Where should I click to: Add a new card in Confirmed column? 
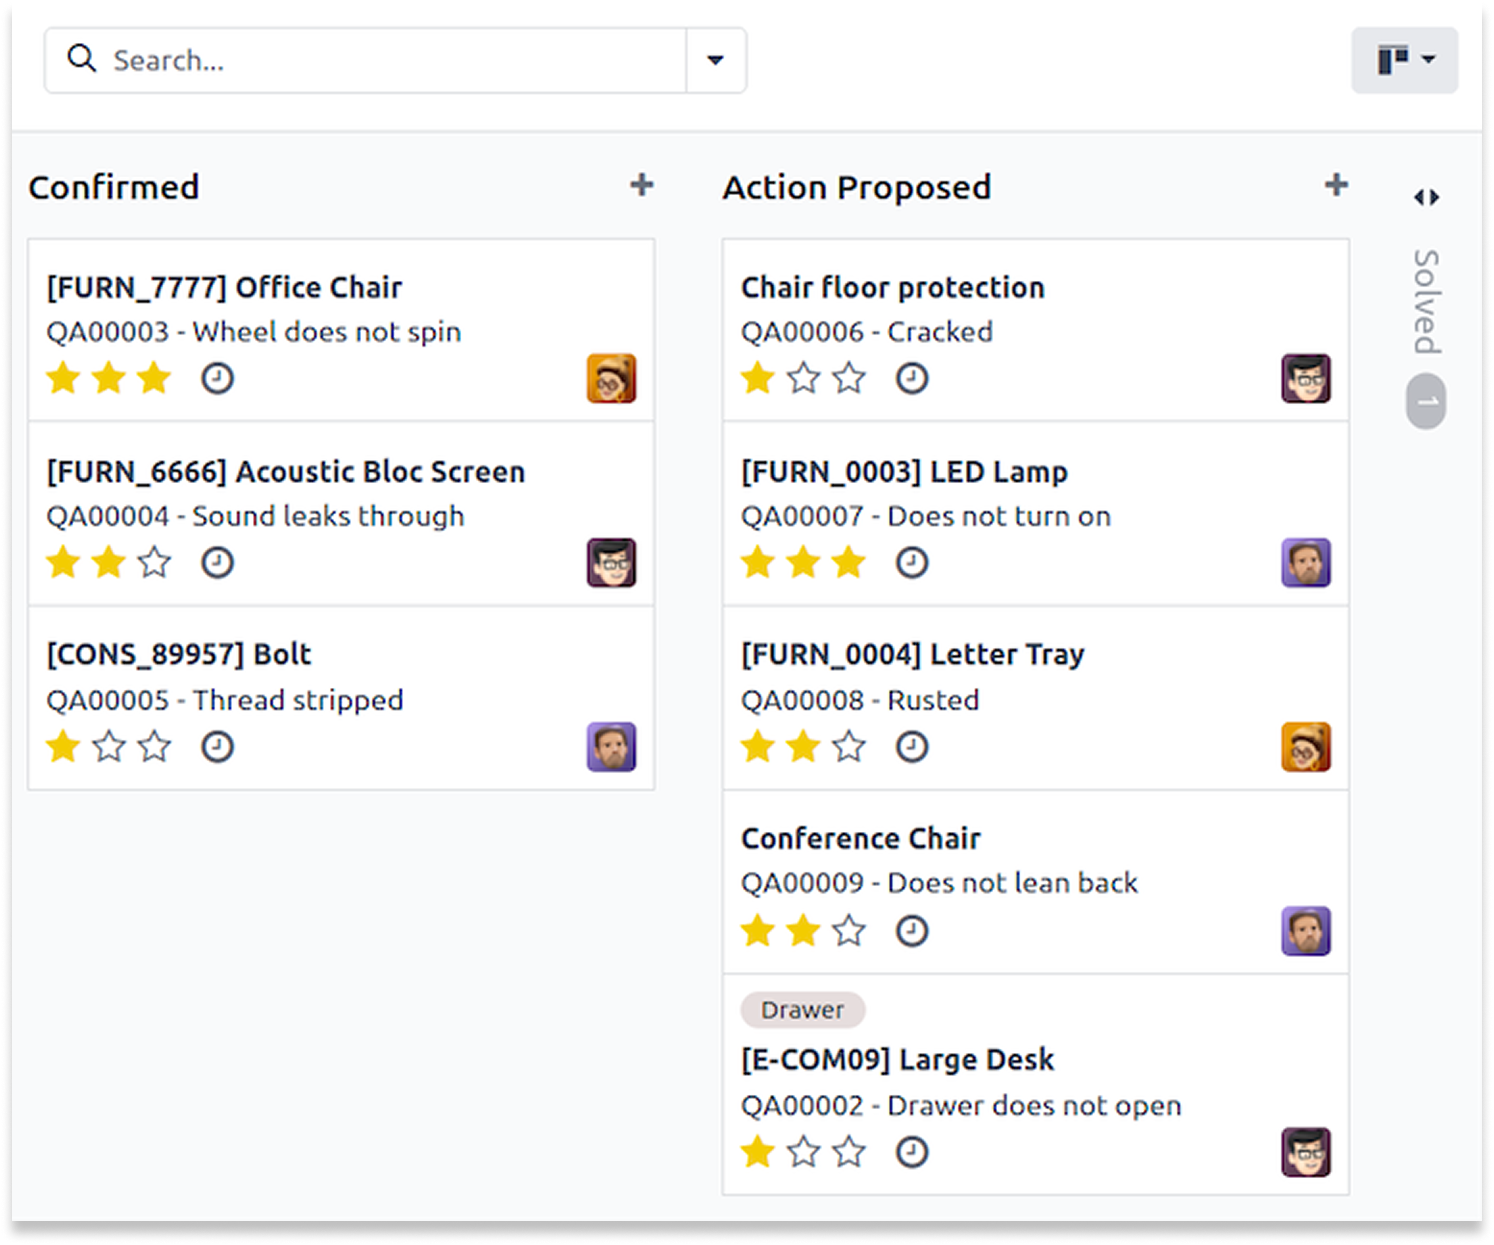(642, 185)
